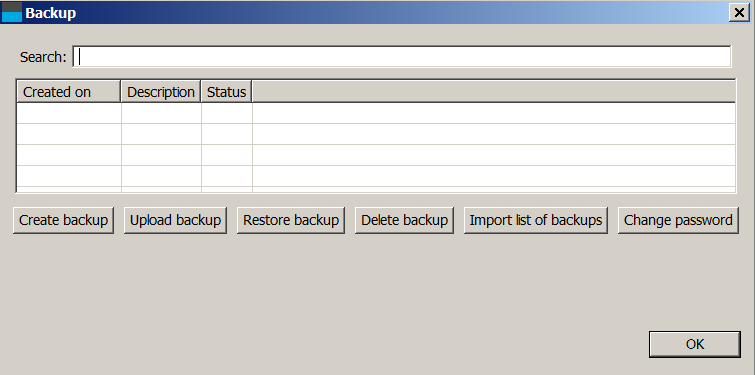Select first row Description cell
Viewport: 755px width, 375px height.
[161, 113]
